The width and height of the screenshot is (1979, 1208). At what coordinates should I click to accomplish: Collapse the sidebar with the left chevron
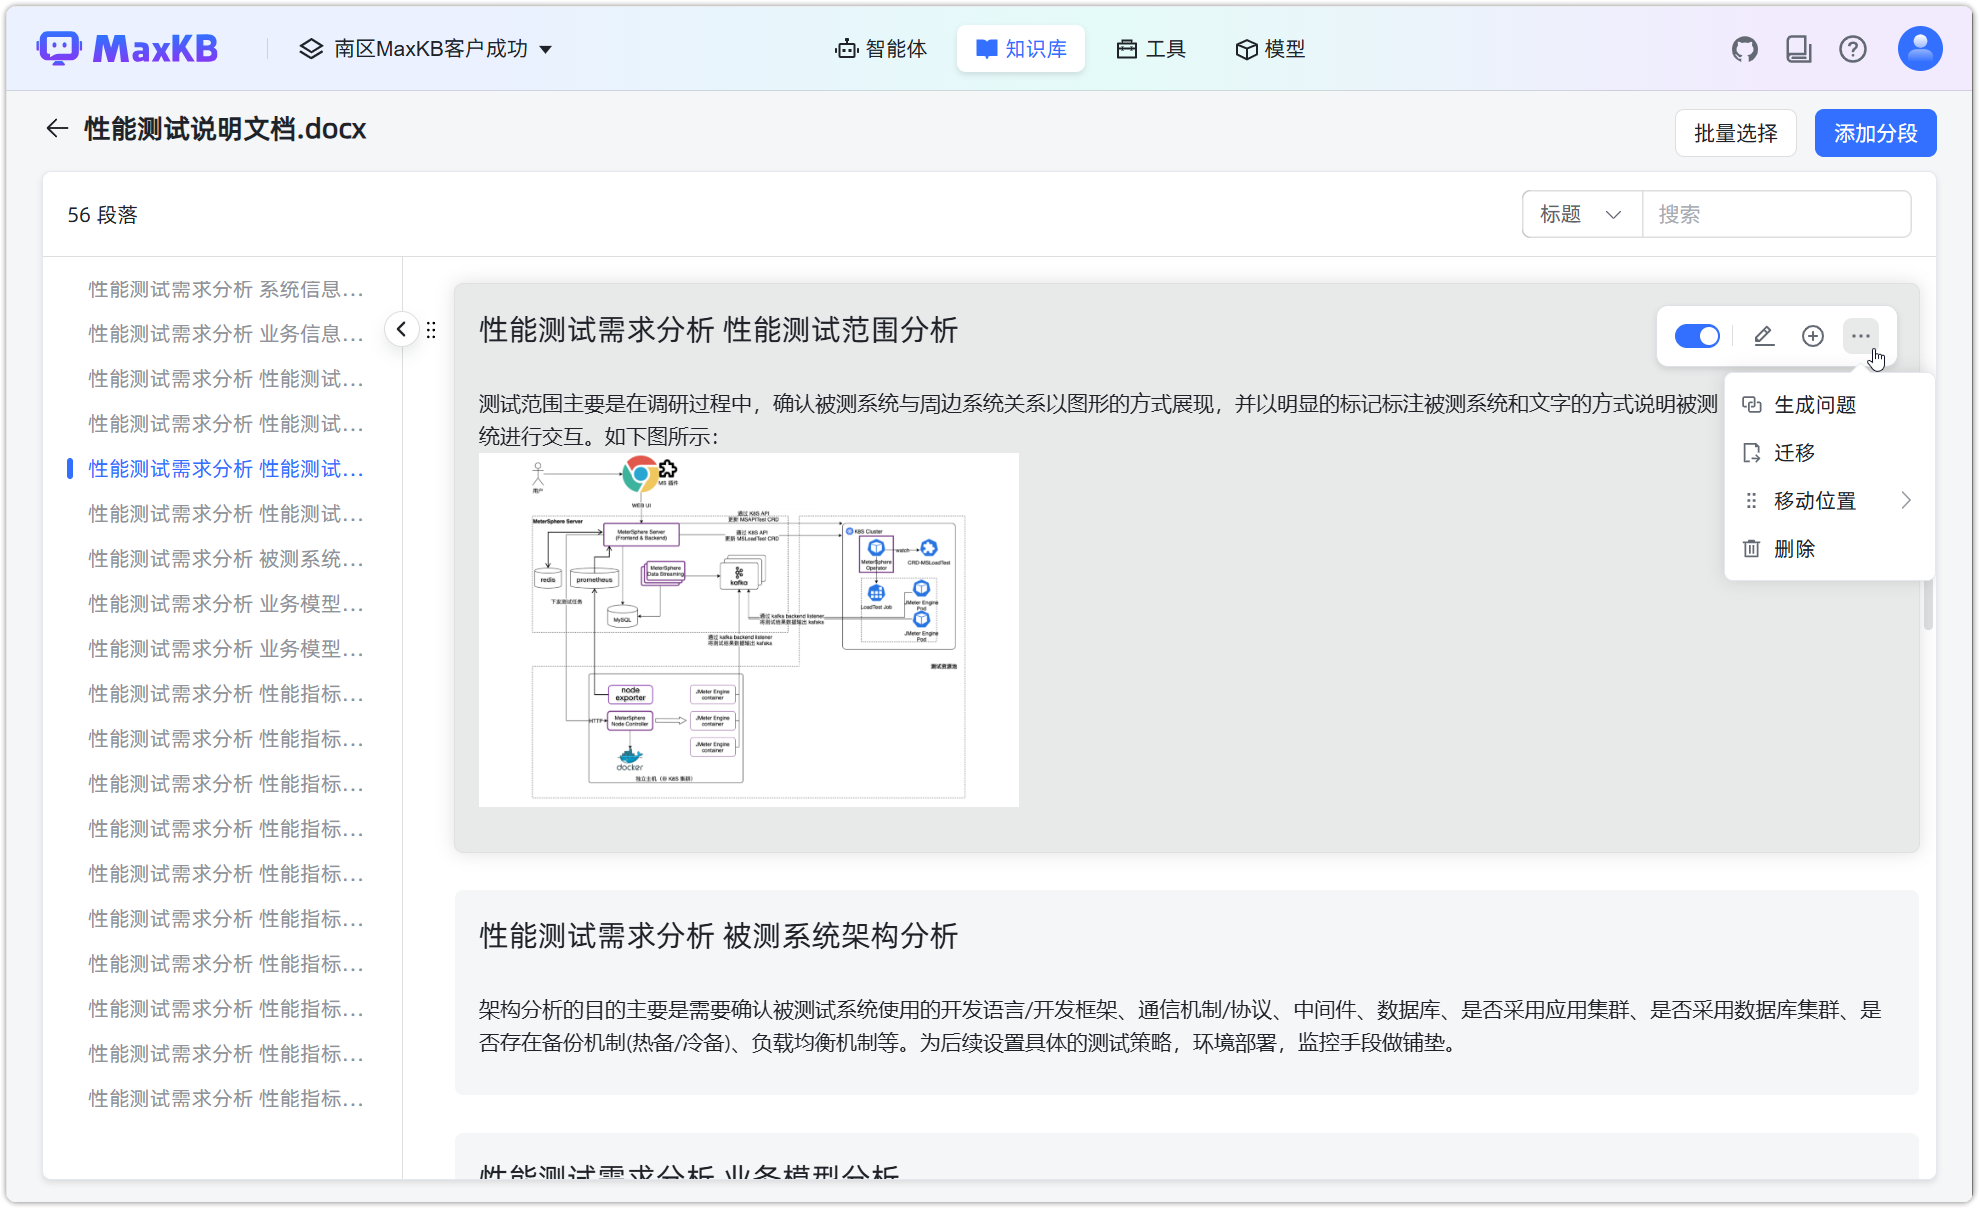click(402, 328)
